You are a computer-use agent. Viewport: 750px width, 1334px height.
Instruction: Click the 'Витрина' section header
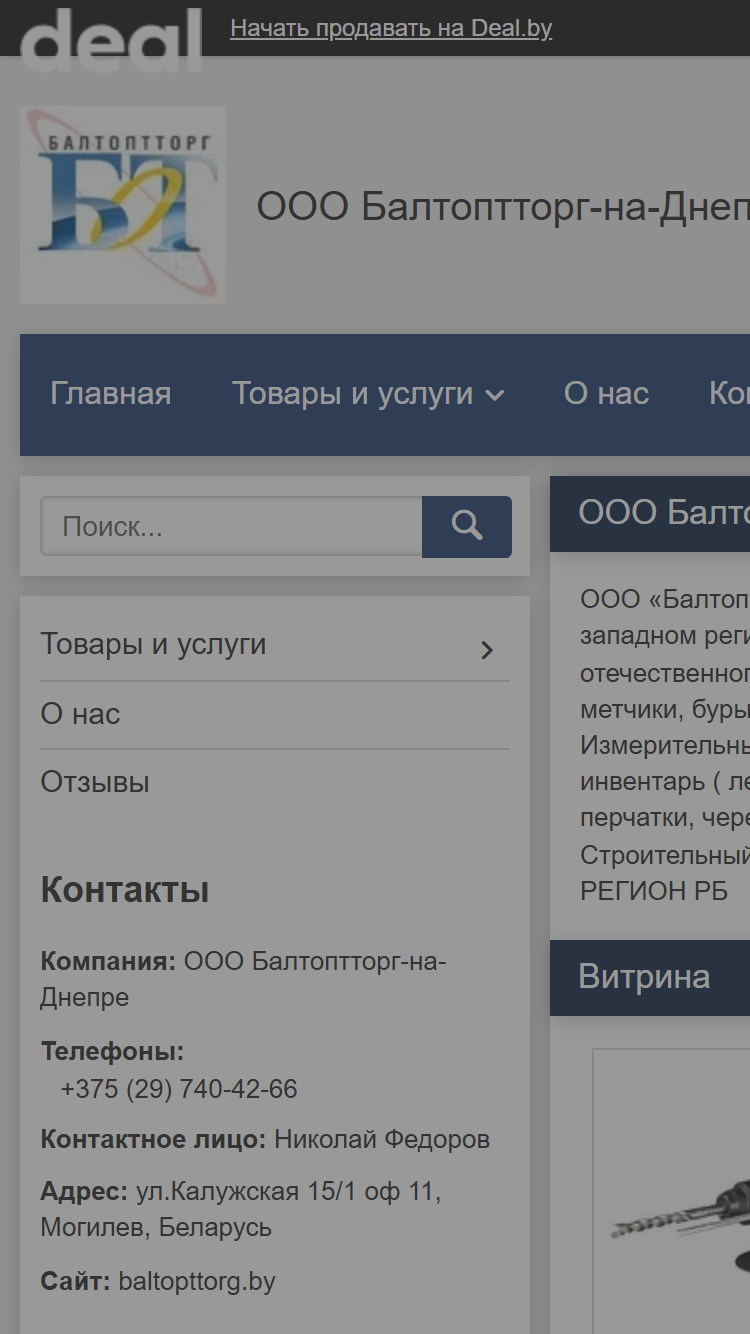pyautogui.click(x=650, y=977)
